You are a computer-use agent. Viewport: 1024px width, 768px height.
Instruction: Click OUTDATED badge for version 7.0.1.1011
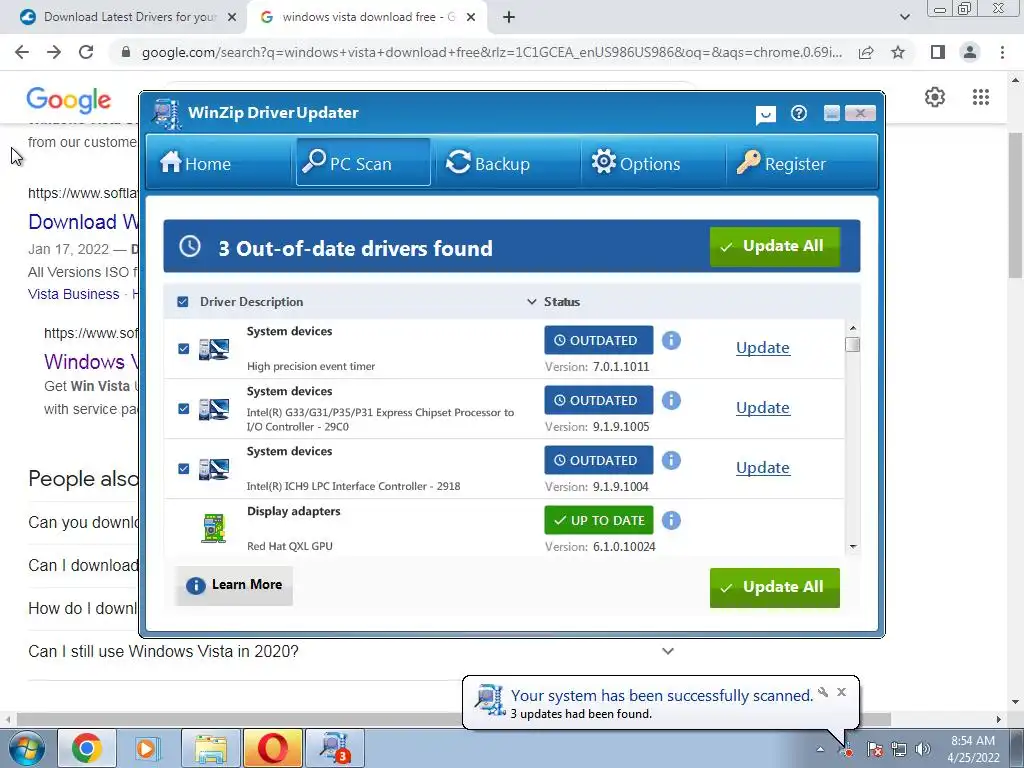(599, 340)
